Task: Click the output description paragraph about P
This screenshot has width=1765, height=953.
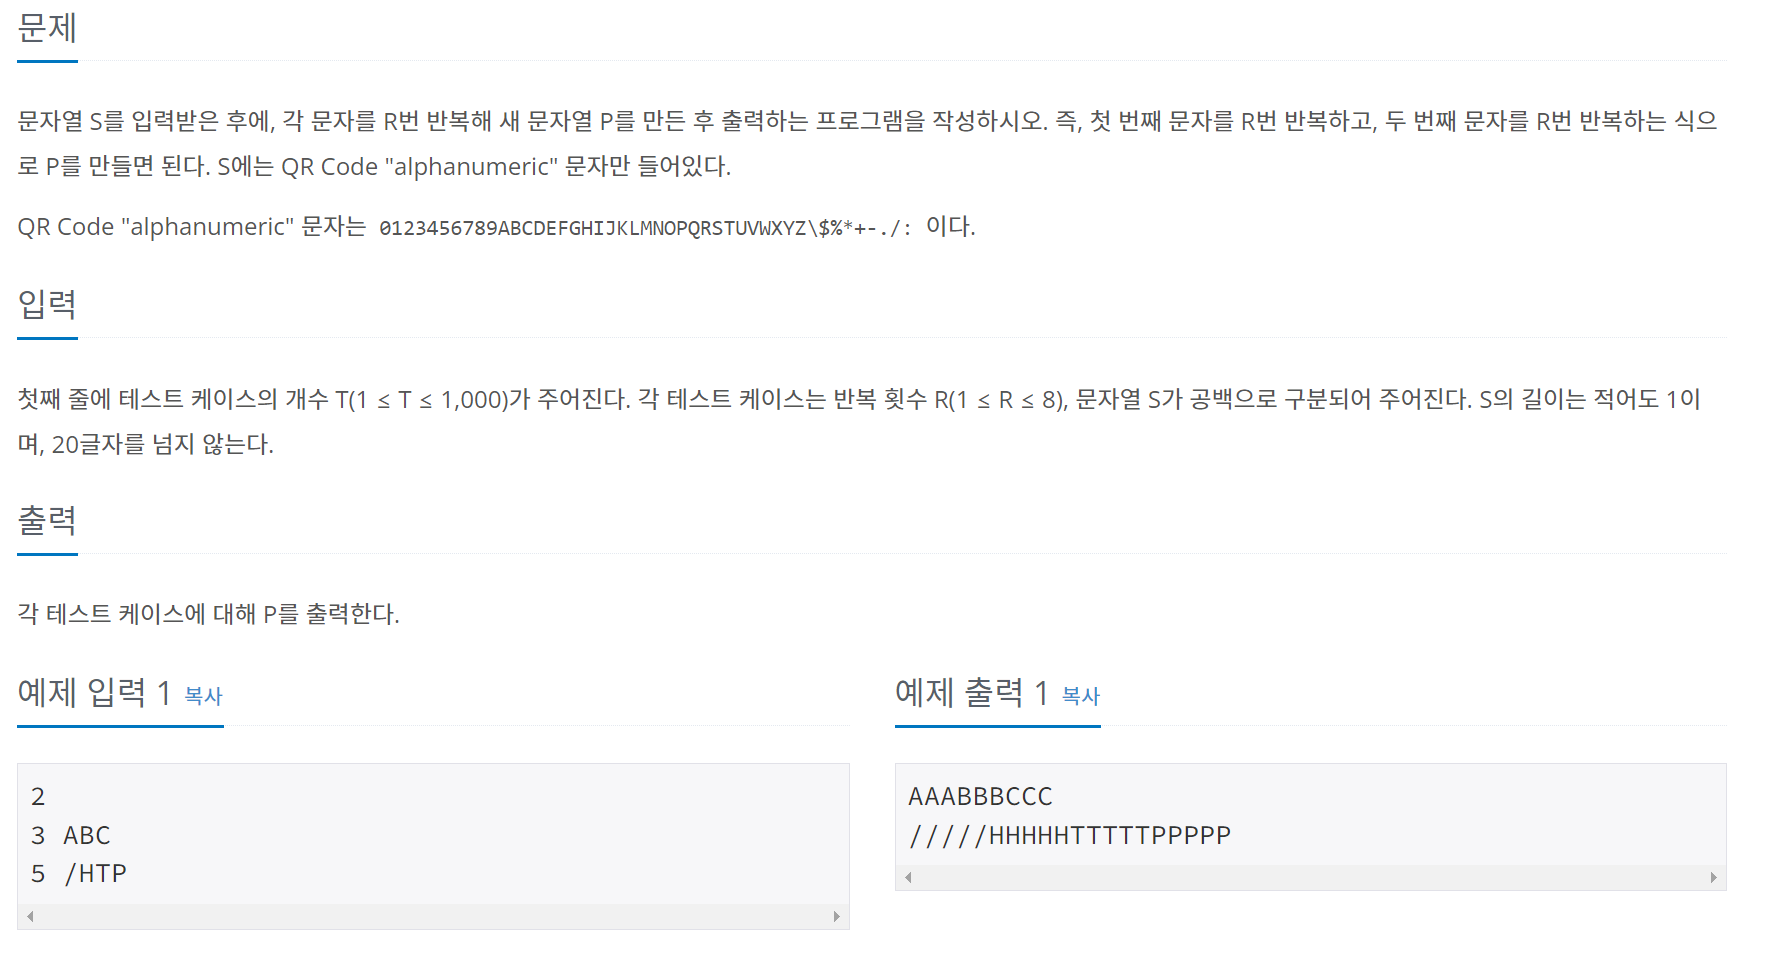Action: [208, 614]
